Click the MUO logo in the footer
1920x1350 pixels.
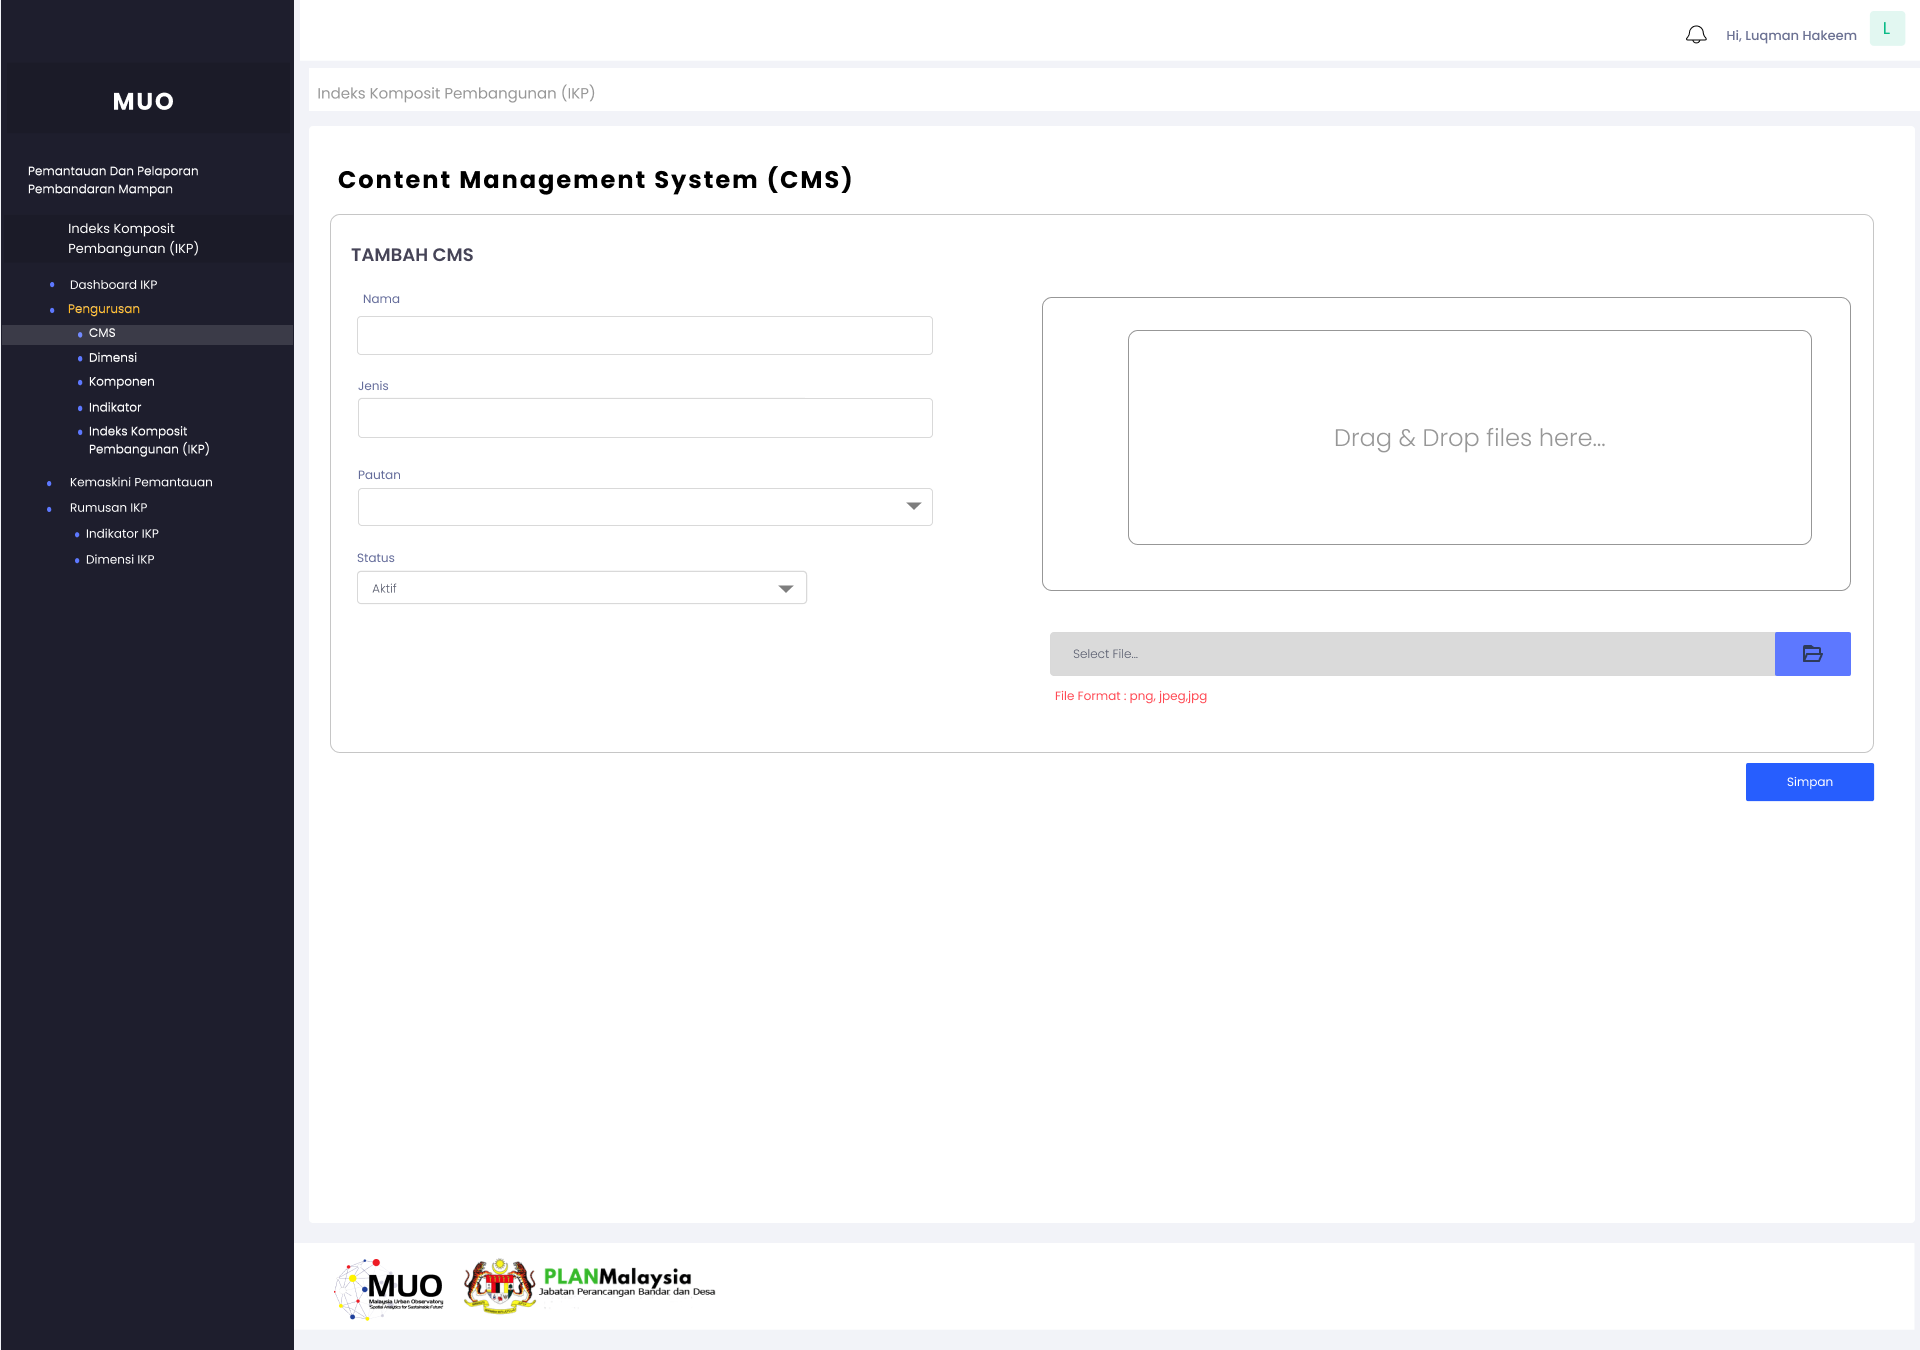click(390, 1288)
